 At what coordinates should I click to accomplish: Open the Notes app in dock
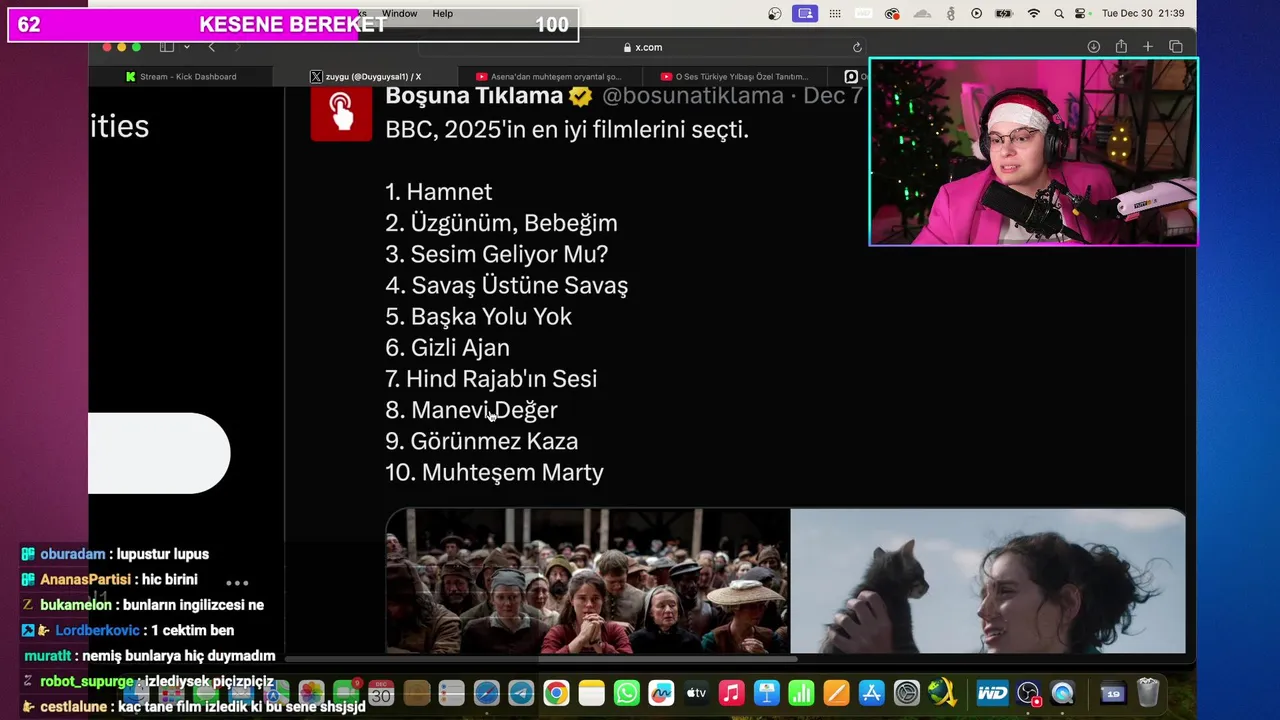pos(592,693)
